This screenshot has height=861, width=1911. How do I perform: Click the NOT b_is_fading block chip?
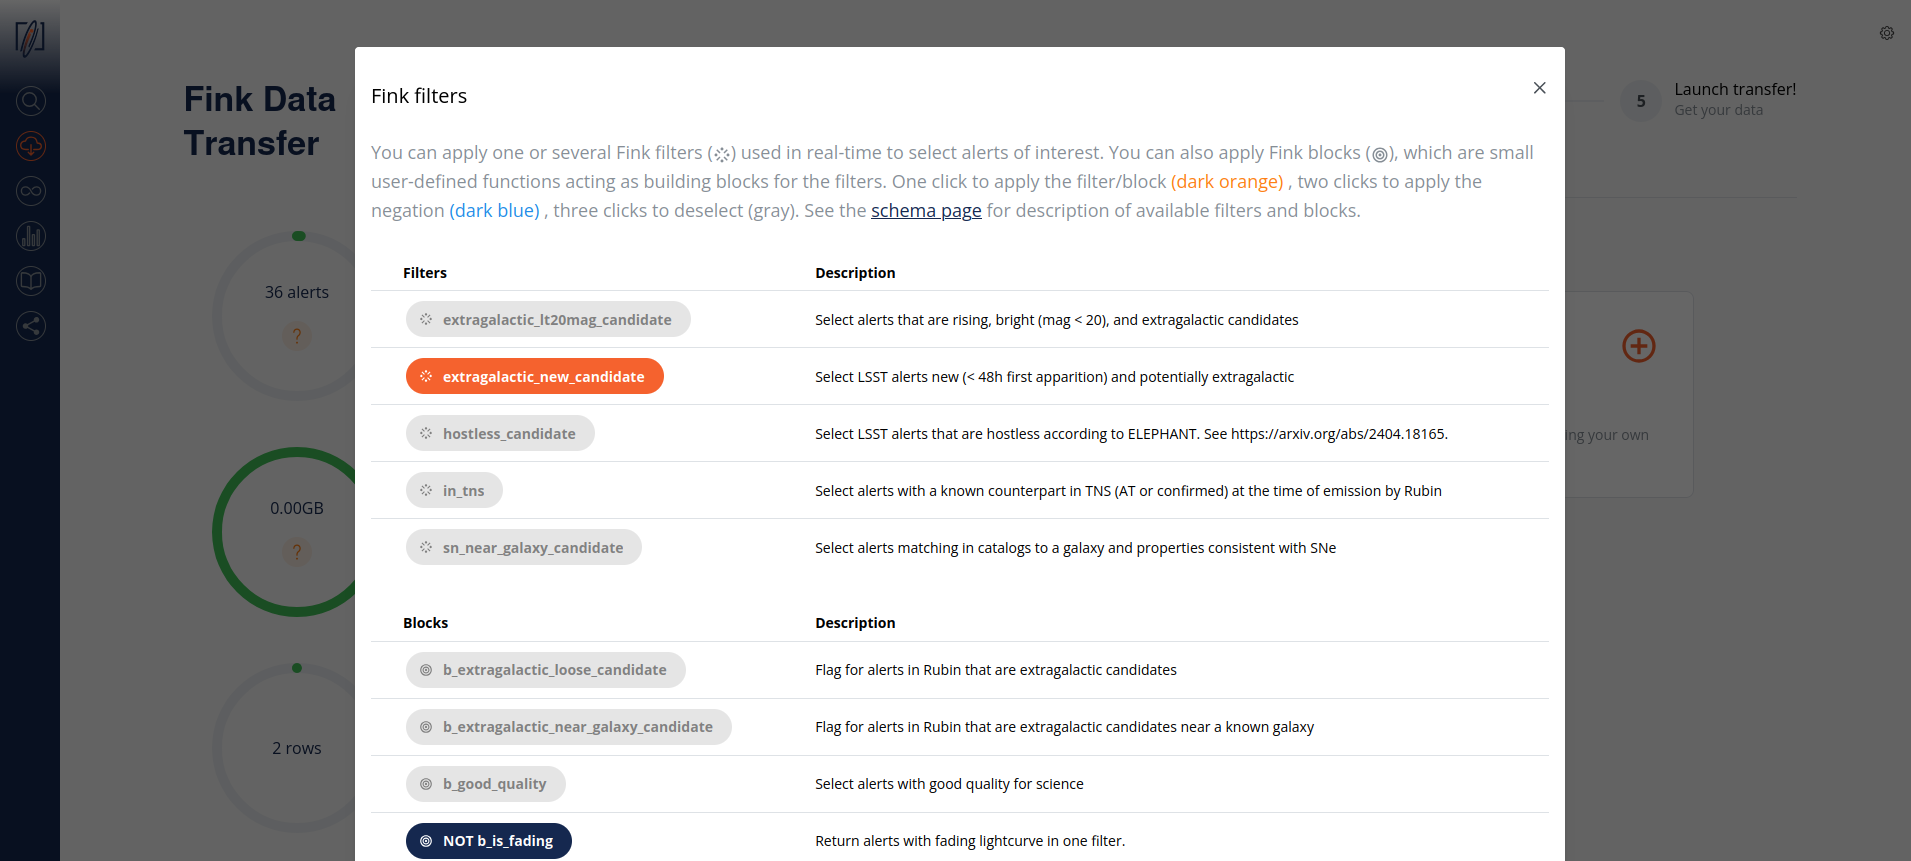pos(489,841)
